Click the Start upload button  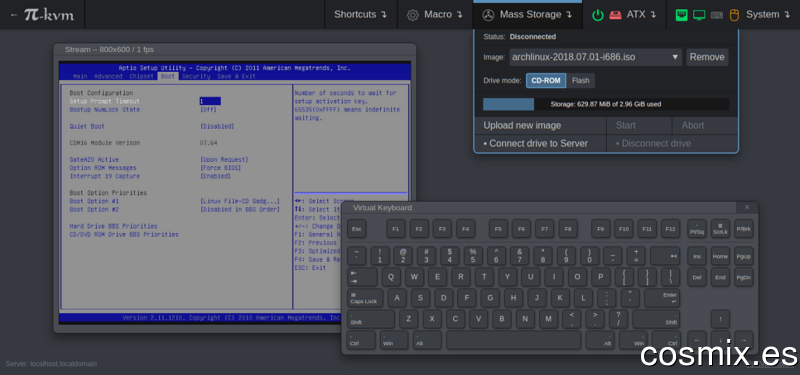click(x=639, y=126)
